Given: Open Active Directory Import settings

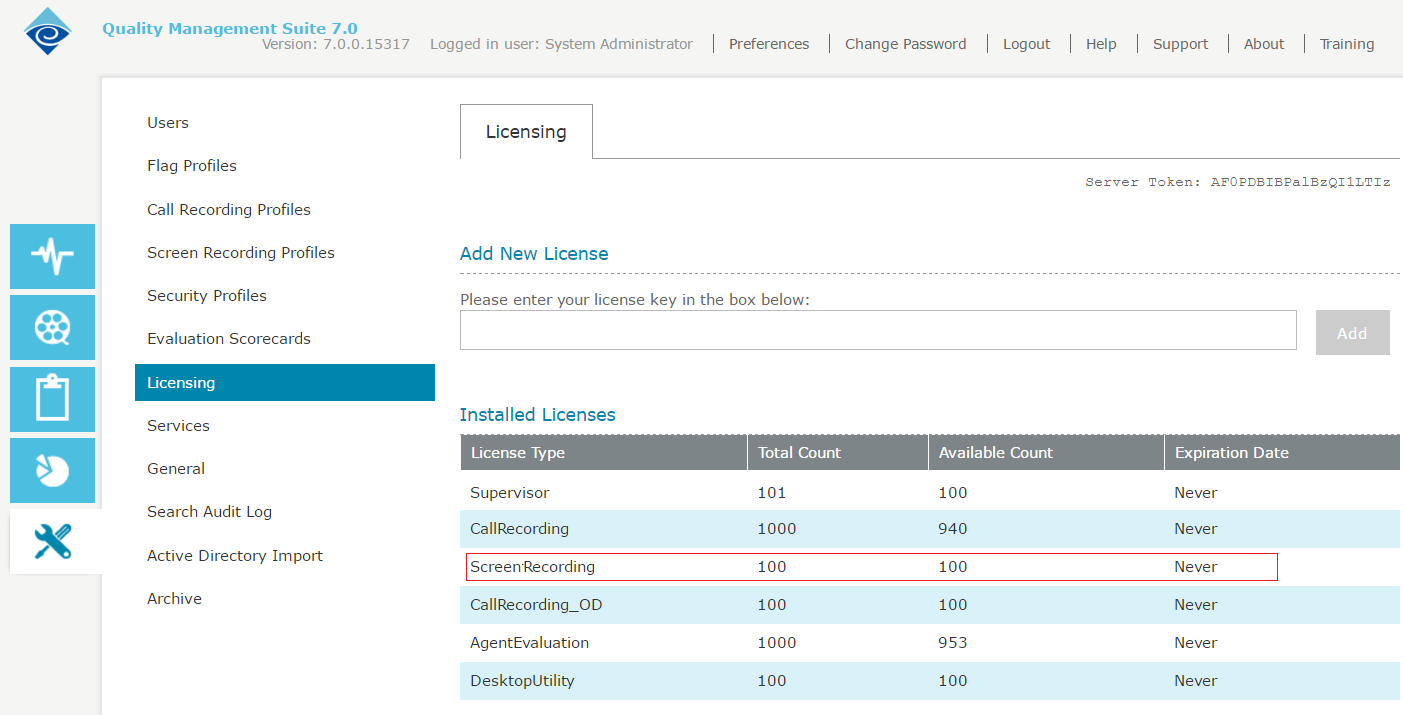Looking at the screenshot, I should pos(235,556).
